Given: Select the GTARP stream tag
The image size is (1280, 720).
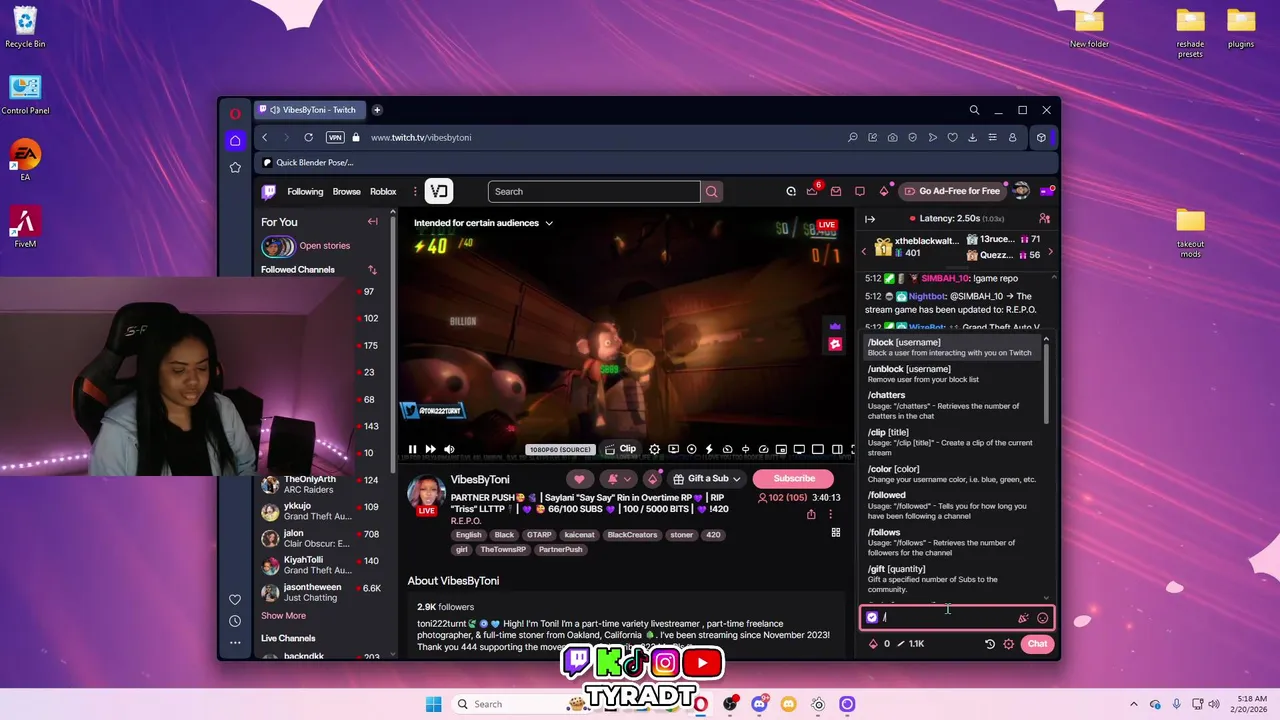Looking at the screenshot, I should click(539, 535).
